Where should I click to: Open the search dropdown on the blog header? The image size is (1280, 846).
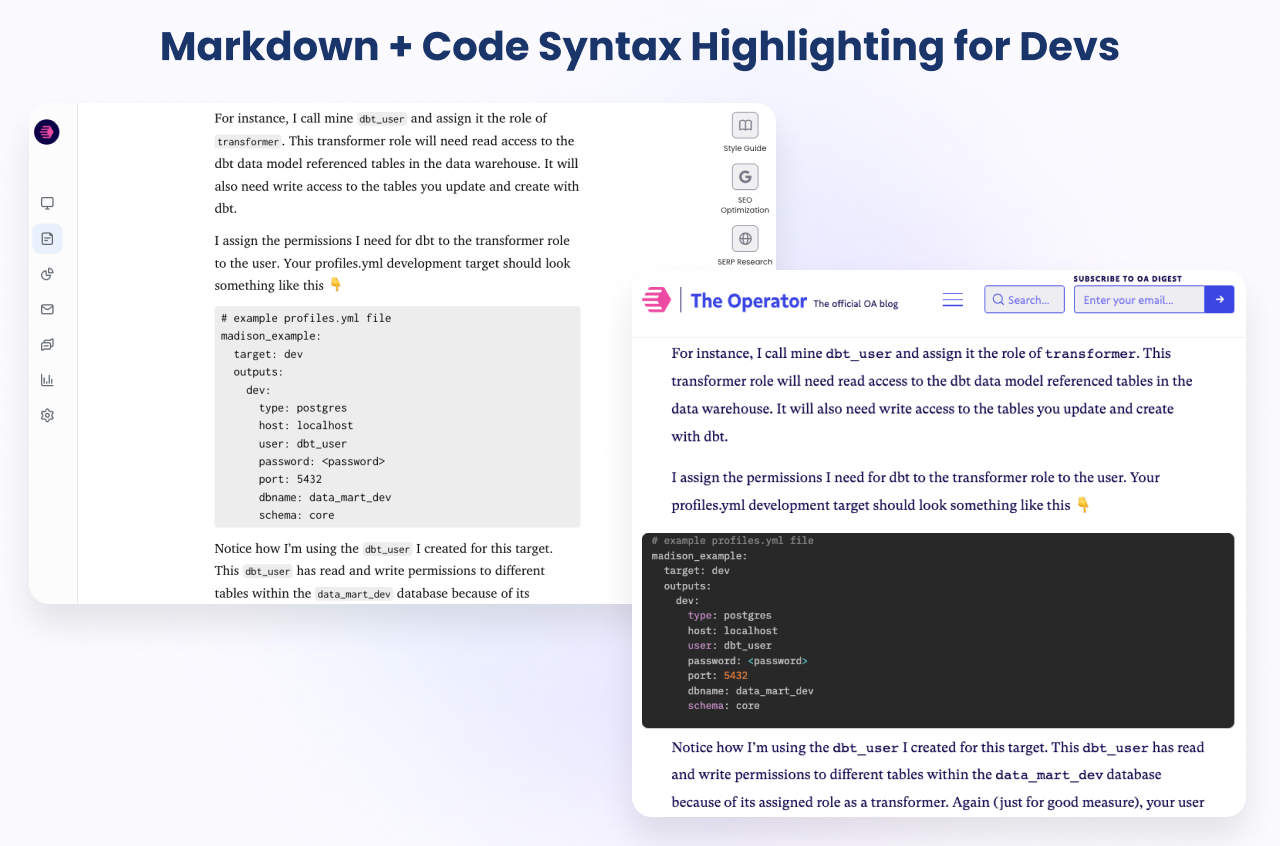[1024, 299]
